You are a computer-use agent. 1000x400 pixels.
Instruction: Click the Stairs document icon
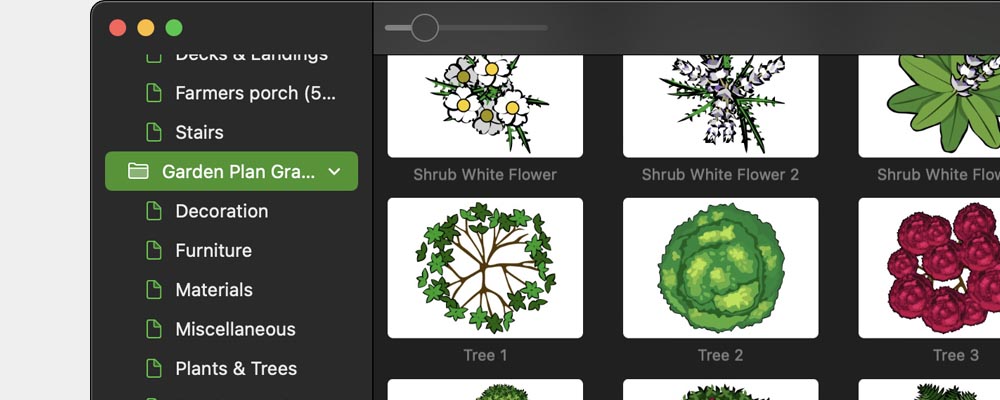pos(154,132)
